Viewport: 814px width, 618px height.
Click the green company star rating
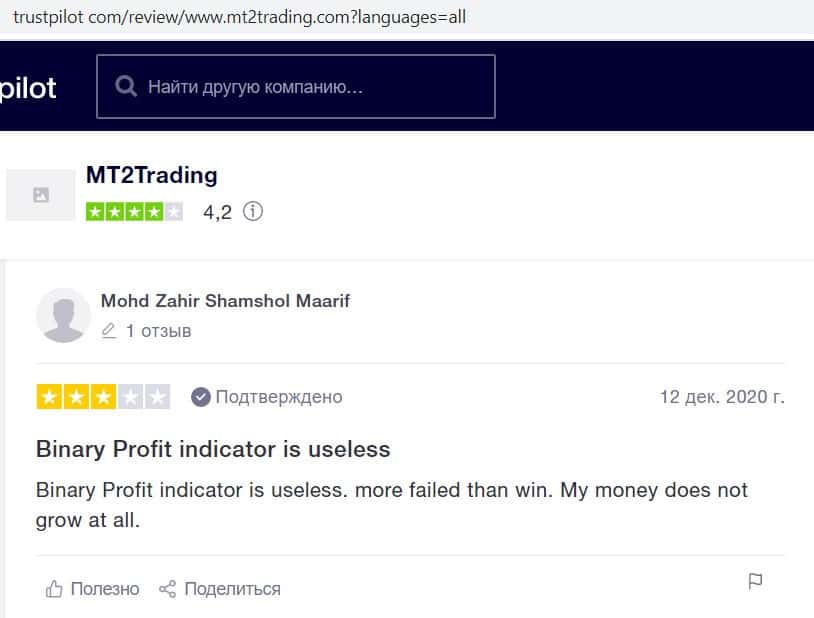[x=134, y=212]
